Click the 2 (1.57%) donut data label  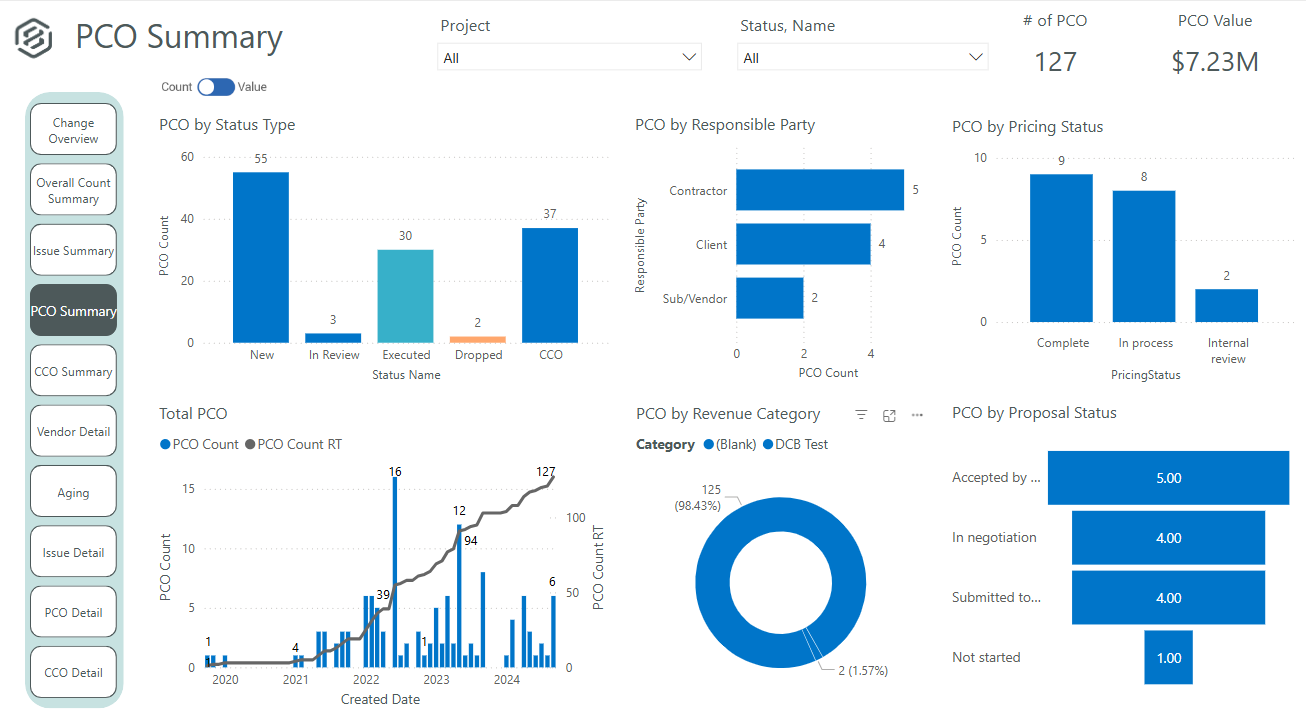point(862,669)
